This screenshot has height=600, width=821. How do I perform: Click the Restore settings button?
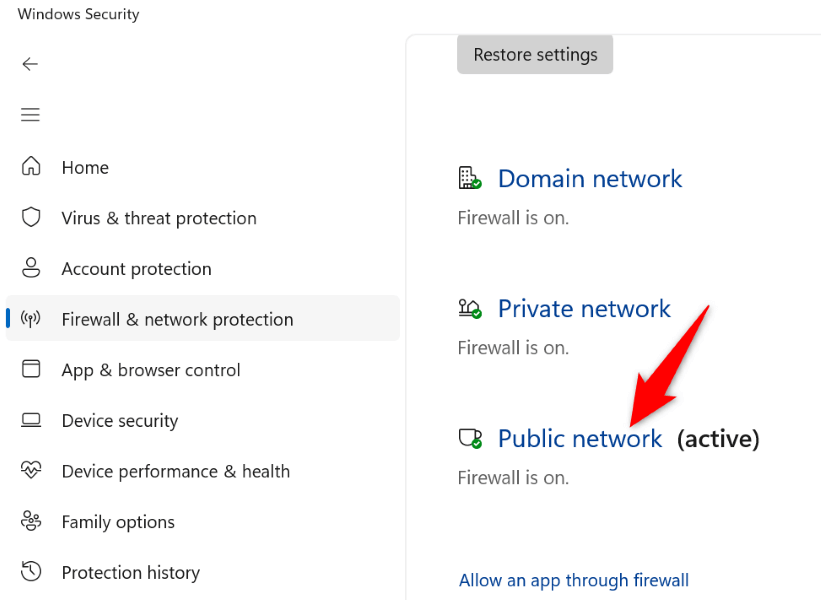(534, 54)
